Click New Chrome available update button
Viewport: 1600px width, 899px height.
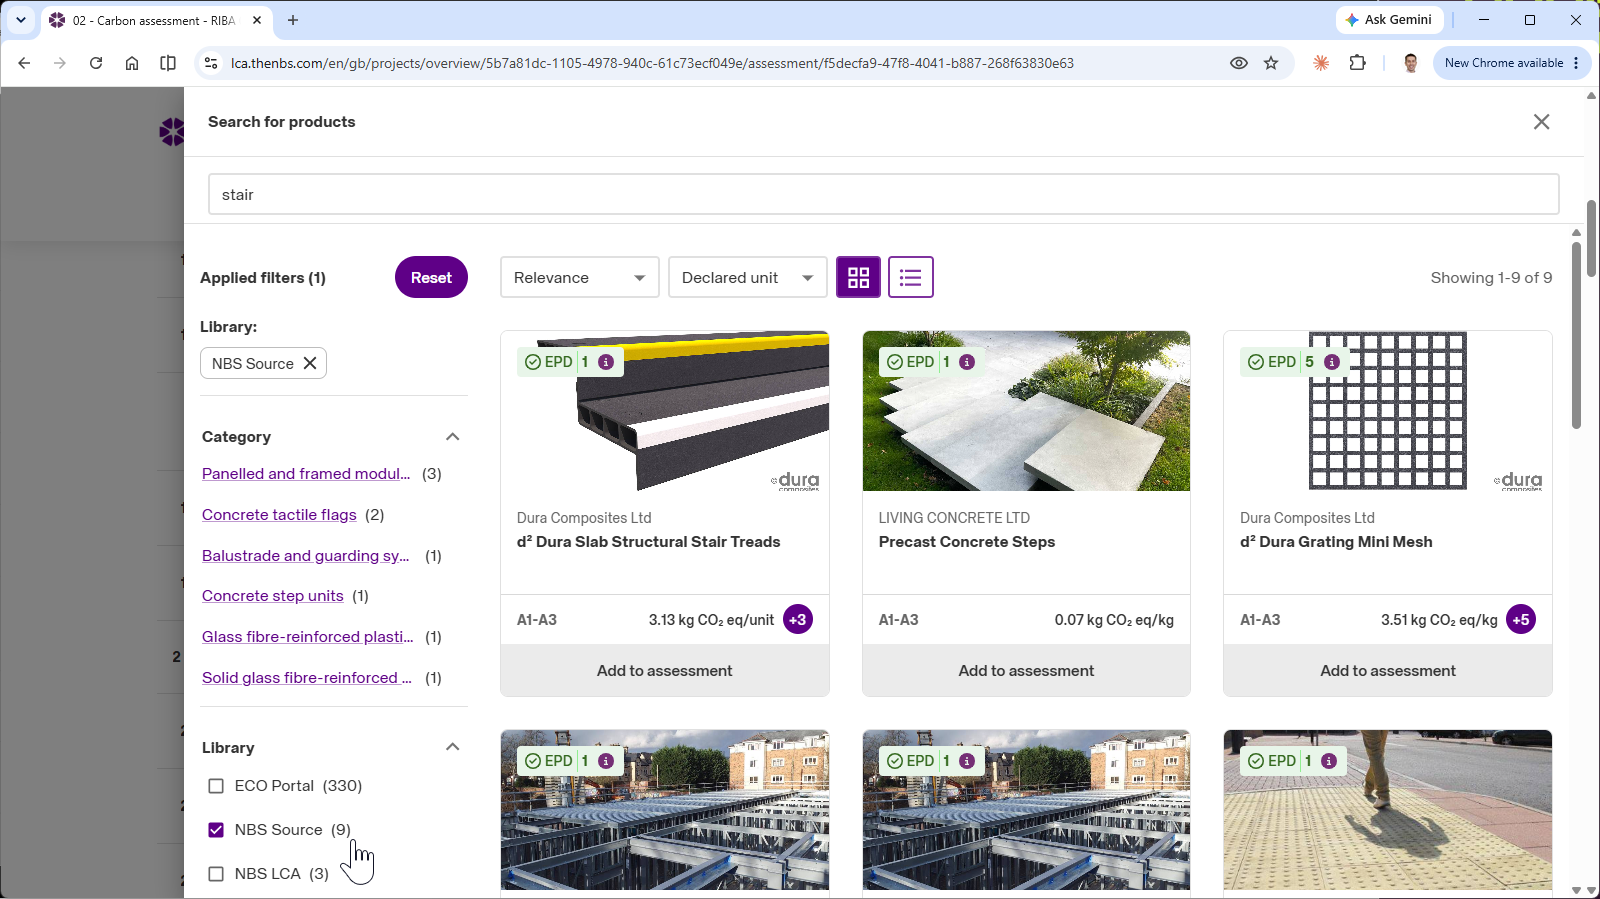click(x=1512, y=63)
